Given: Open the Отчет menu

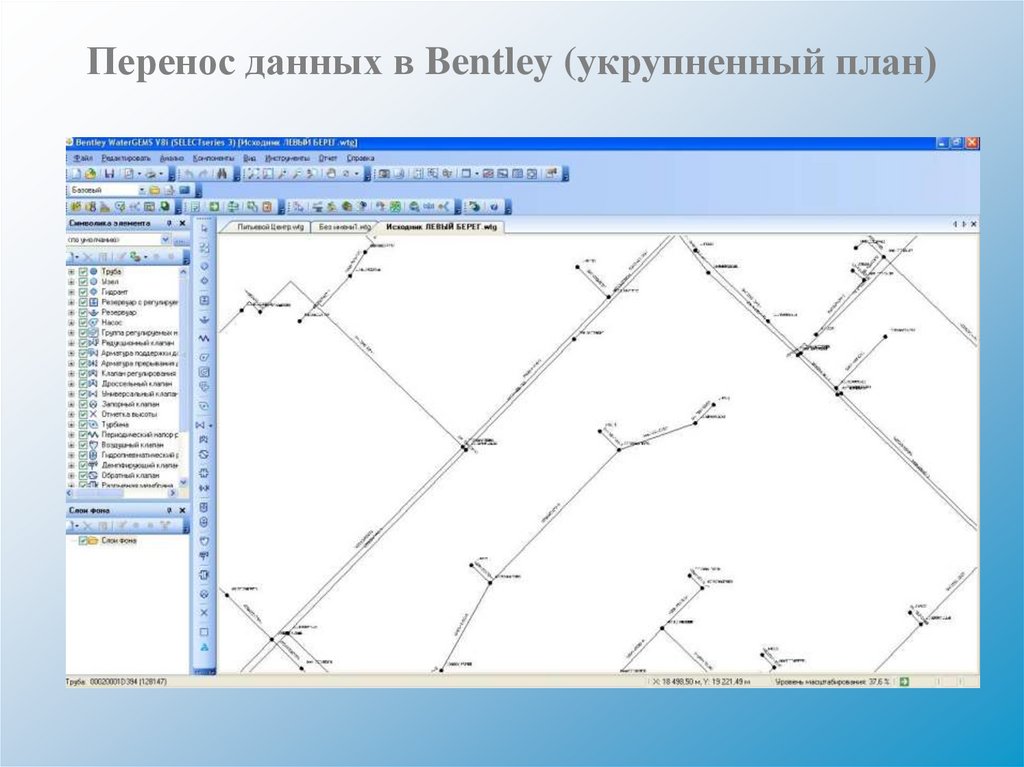Looking at the screenshot, I should (x=327, y=158).
